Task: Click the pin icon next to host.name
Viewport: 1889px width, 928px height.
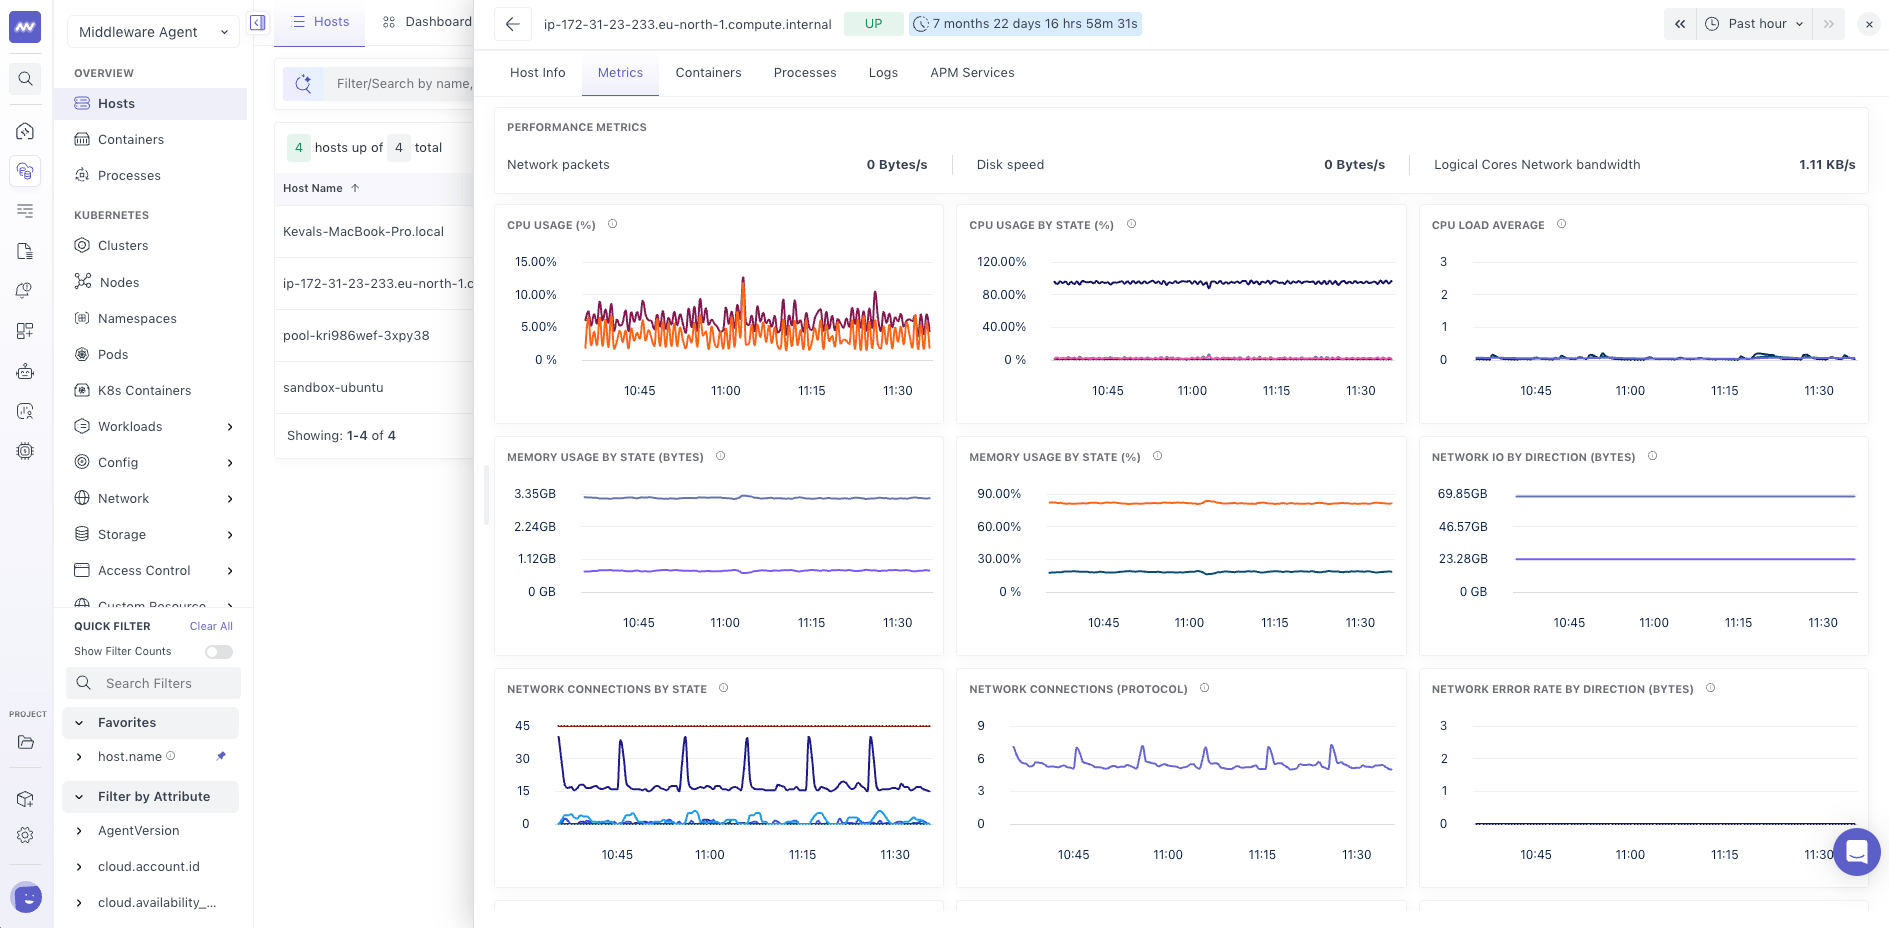Action: point(221,756)
